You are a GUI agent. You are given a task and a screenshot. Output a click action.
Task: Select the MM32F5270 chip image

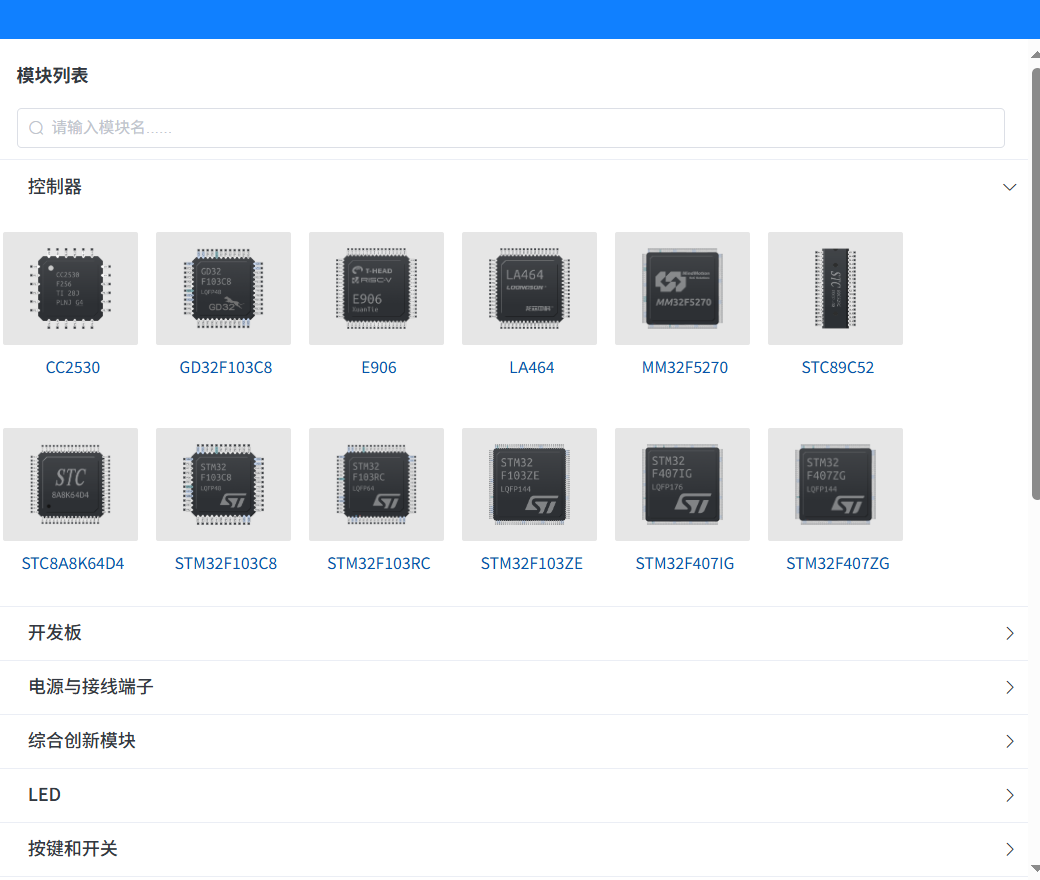click(682, 288)
